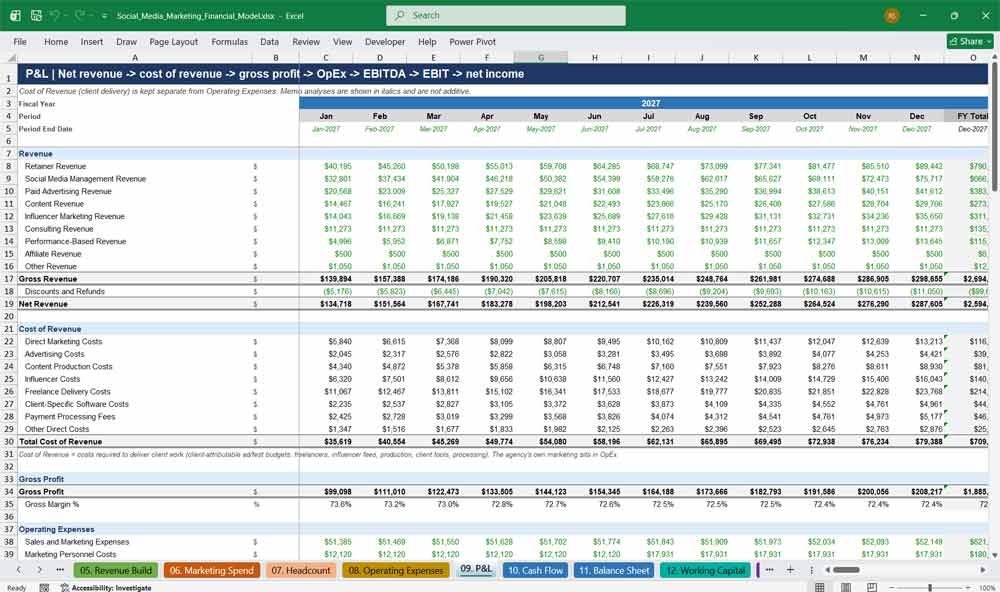Switch to the Insert ribbon tab
This screenshot has width=1000, height=592.
point(92,41)
